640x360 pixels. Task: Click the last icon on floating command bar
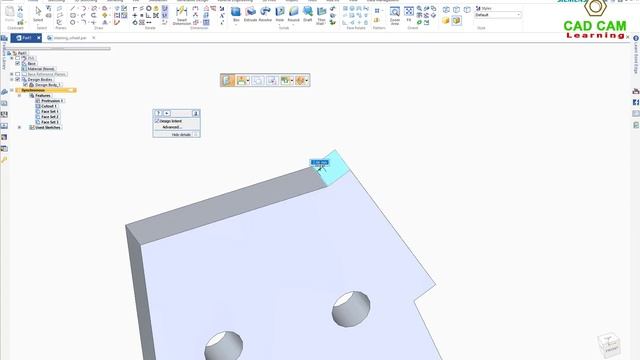click(300, 80)
